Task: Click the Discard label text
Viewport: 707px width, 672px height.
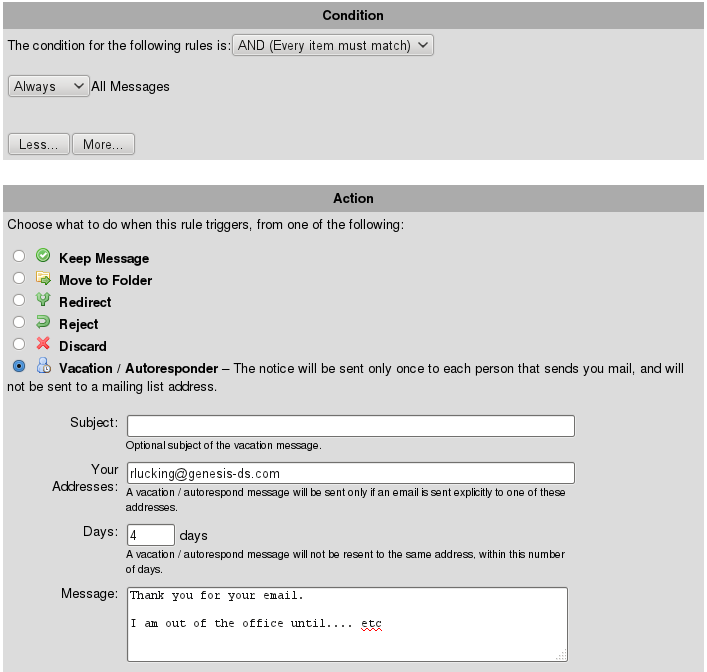Action: point(83,346)
